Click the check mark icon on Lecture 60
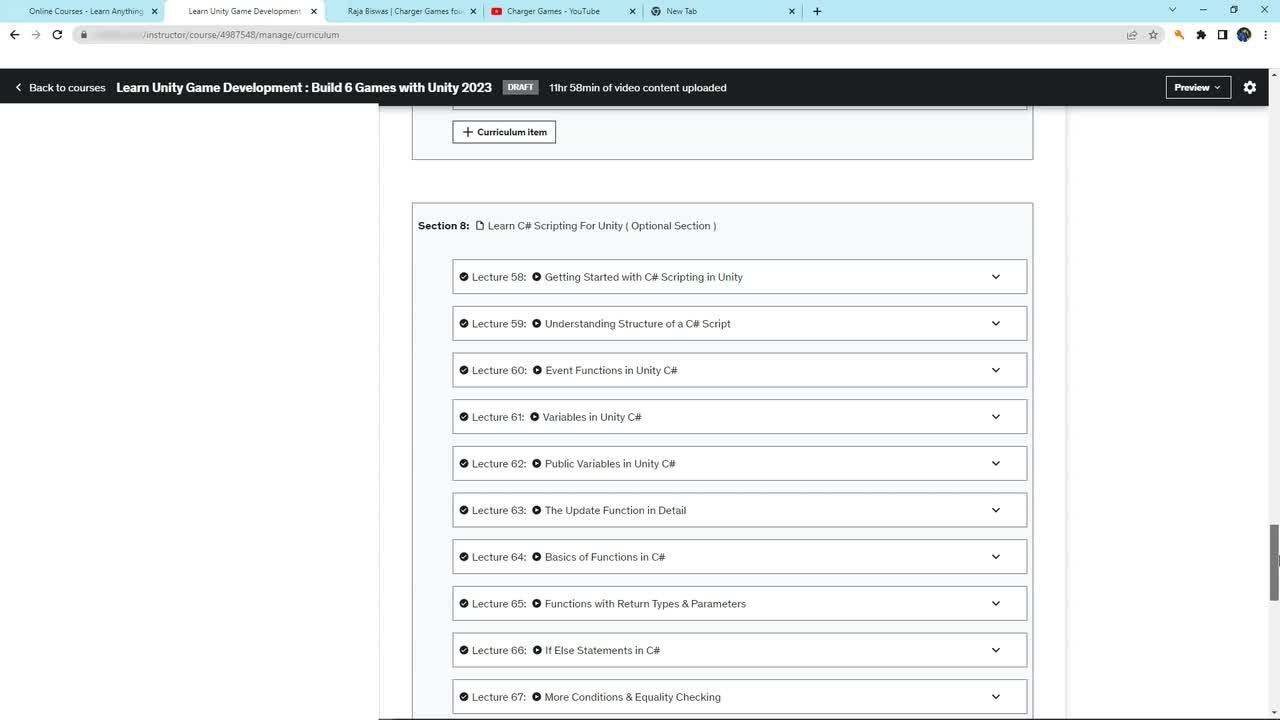This screenshot has width=1280, height=720. [x=464, y=370]
